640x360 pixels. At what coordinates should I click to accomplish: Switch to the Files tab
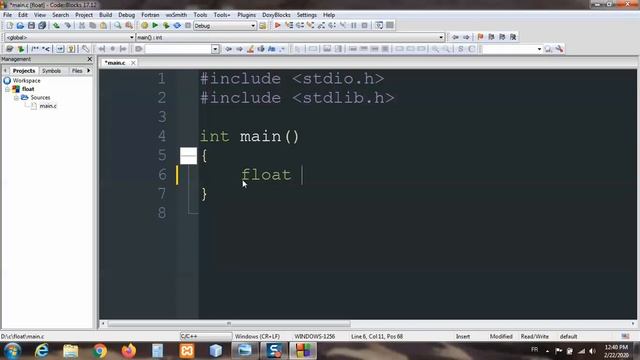[x=77, y=71]
